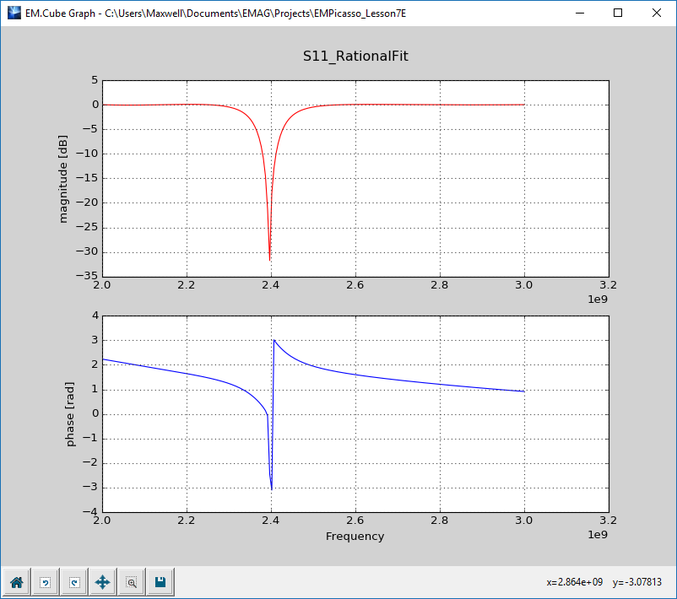Screen dimensions: 677x599
Task: Close the EM.Cube Graph window
Action: click(656, 13)
